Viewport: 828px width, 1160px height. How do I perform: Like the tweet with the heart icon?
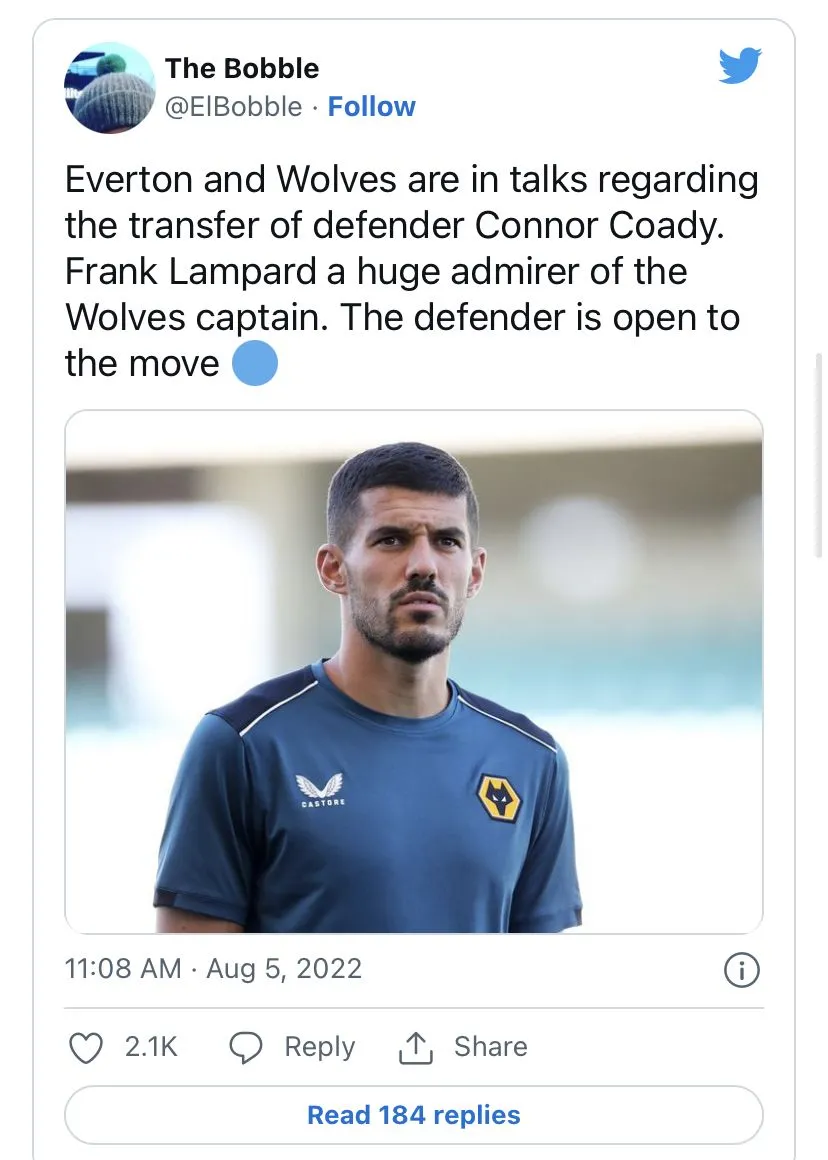pyautogui.click(x=86, y=1047)
